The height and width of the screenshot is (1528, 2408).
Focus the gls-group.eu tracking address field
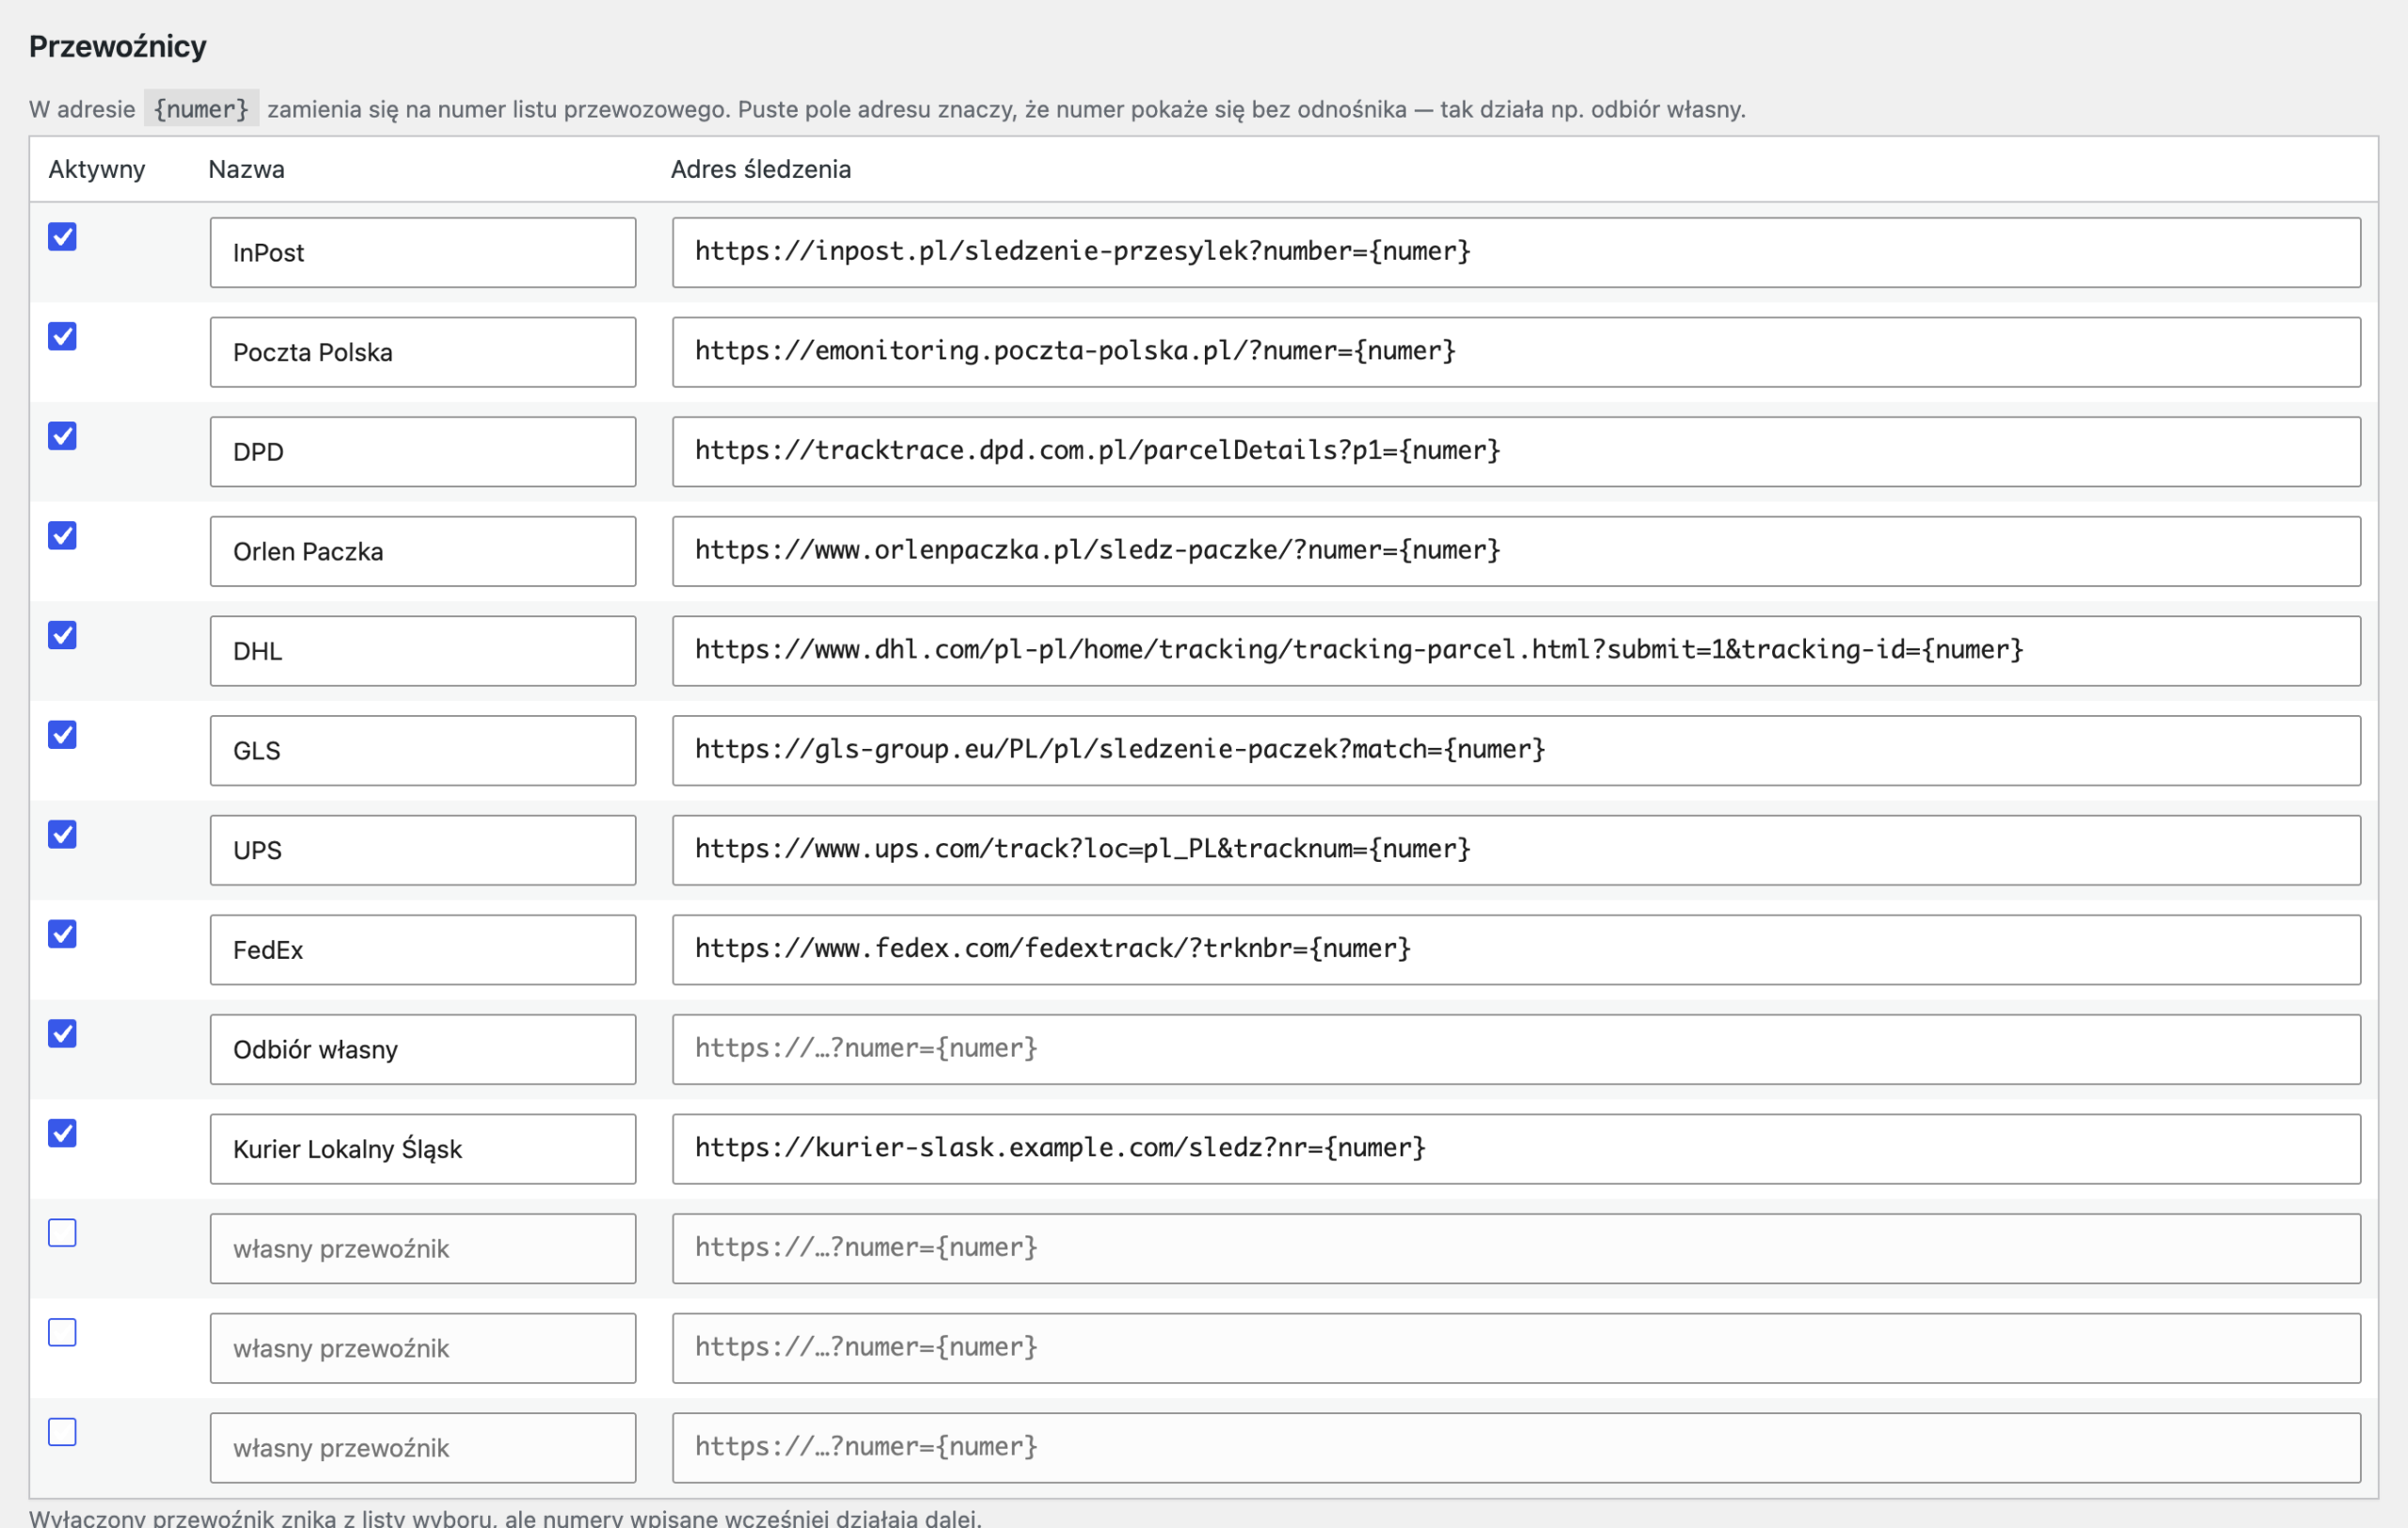point(1516,751)
